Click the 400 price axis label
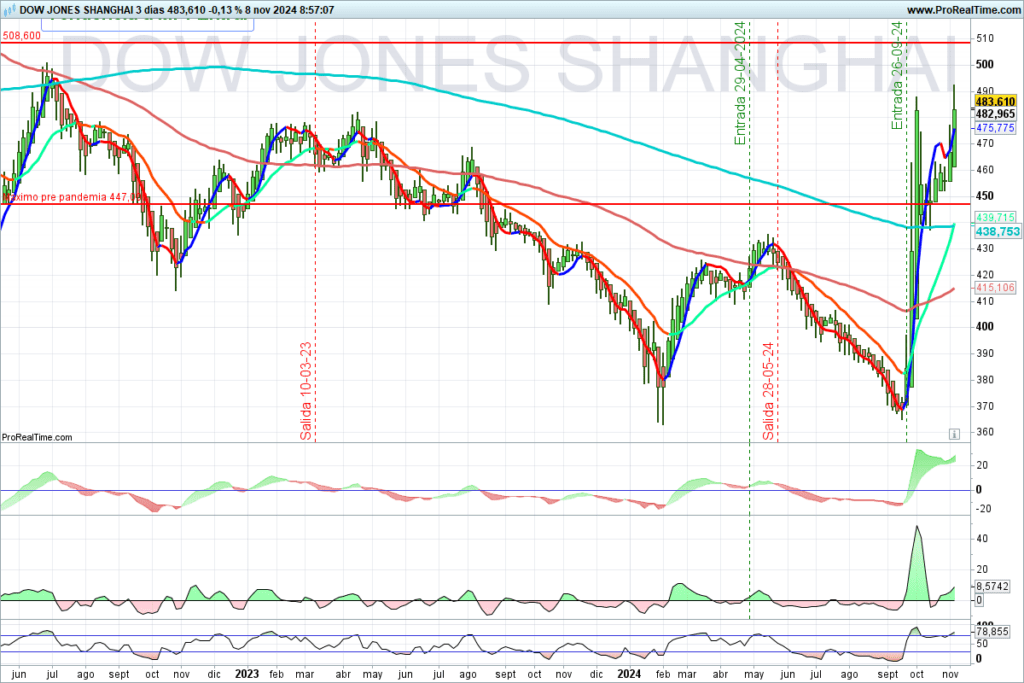 [985, 327]
